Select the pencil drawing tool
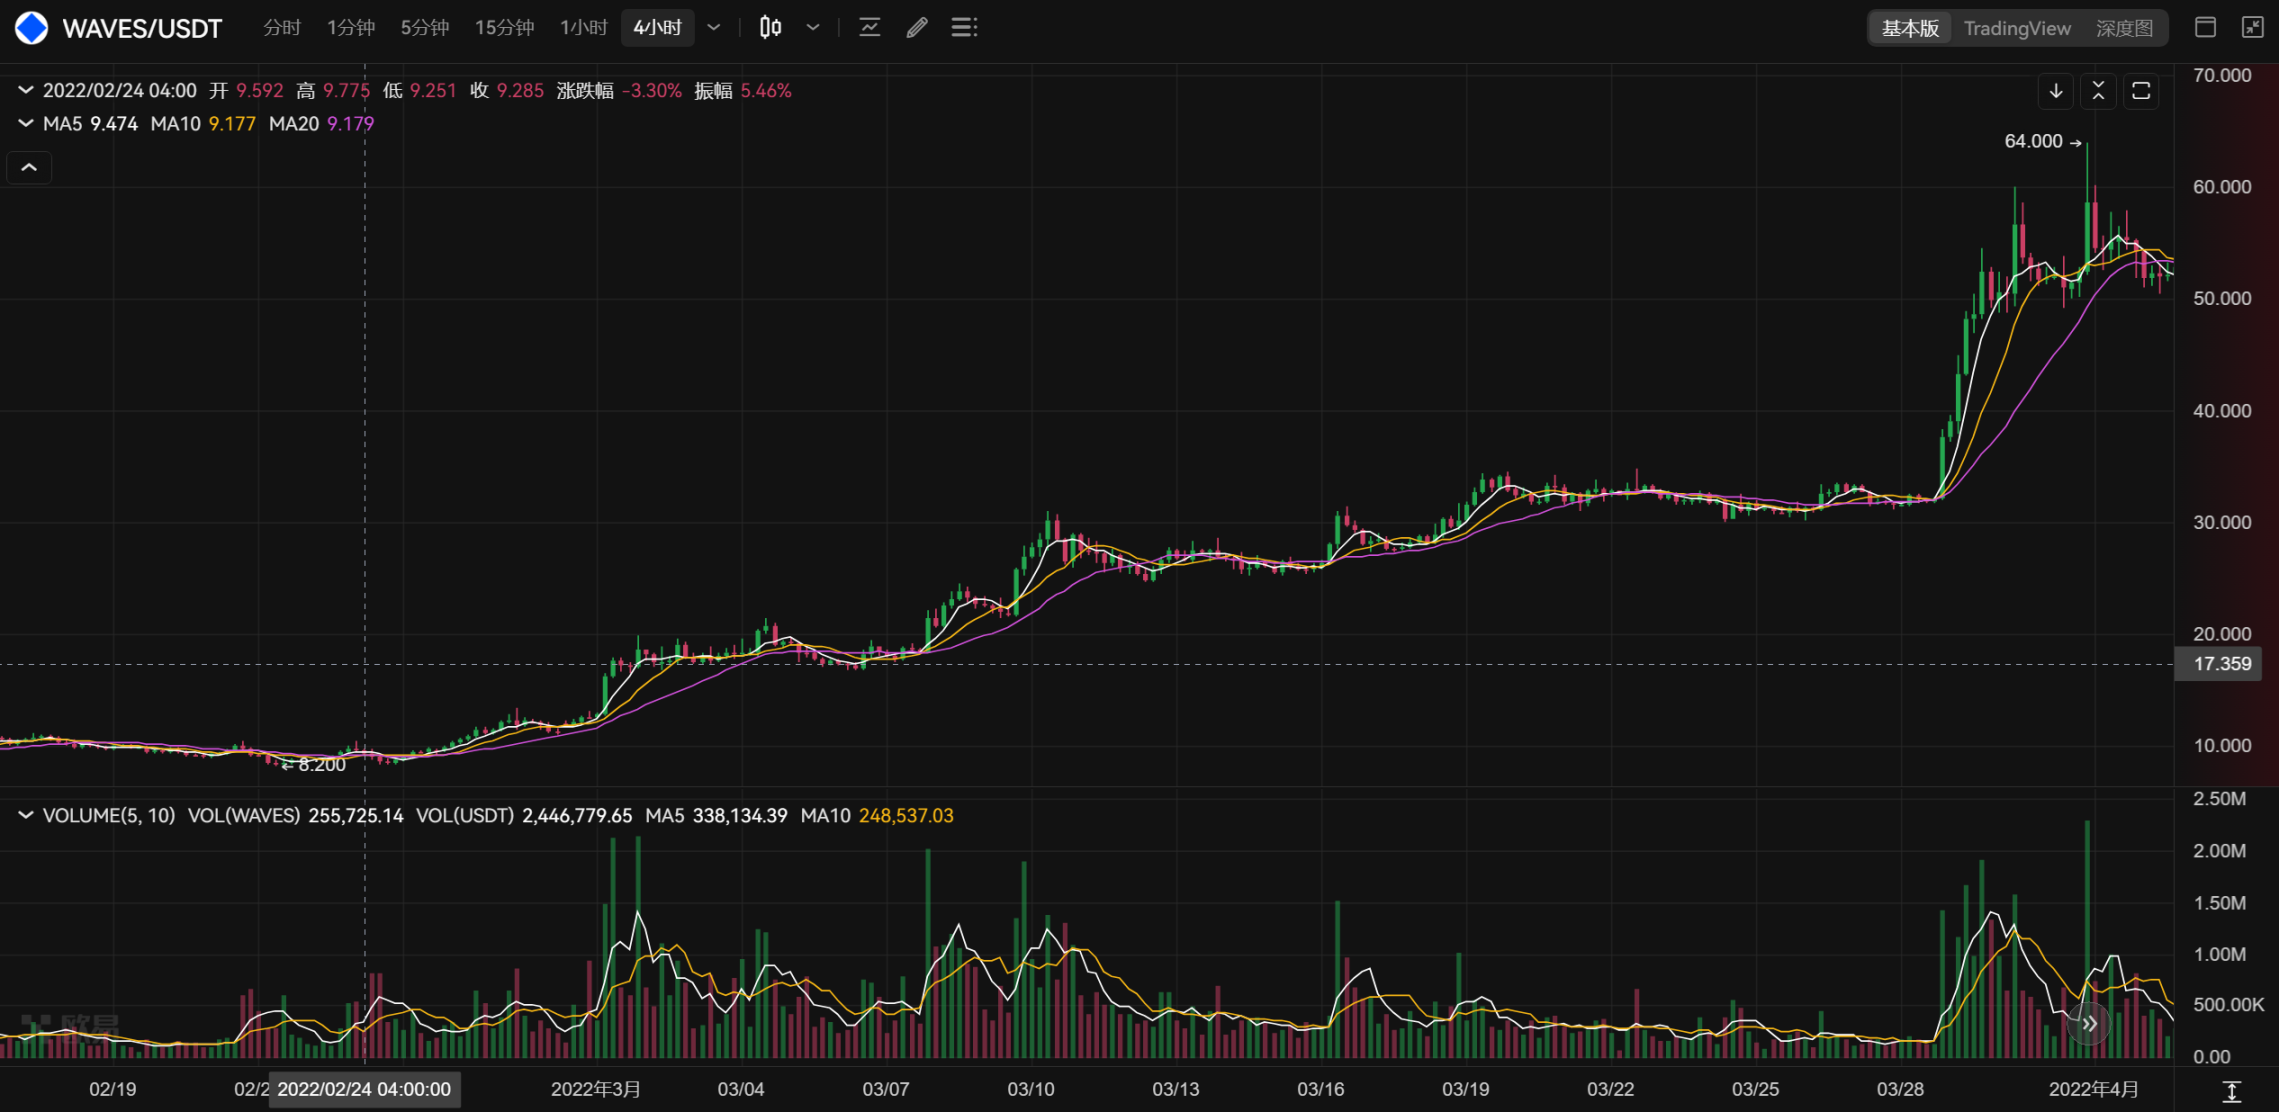 (x=917, y=28)
